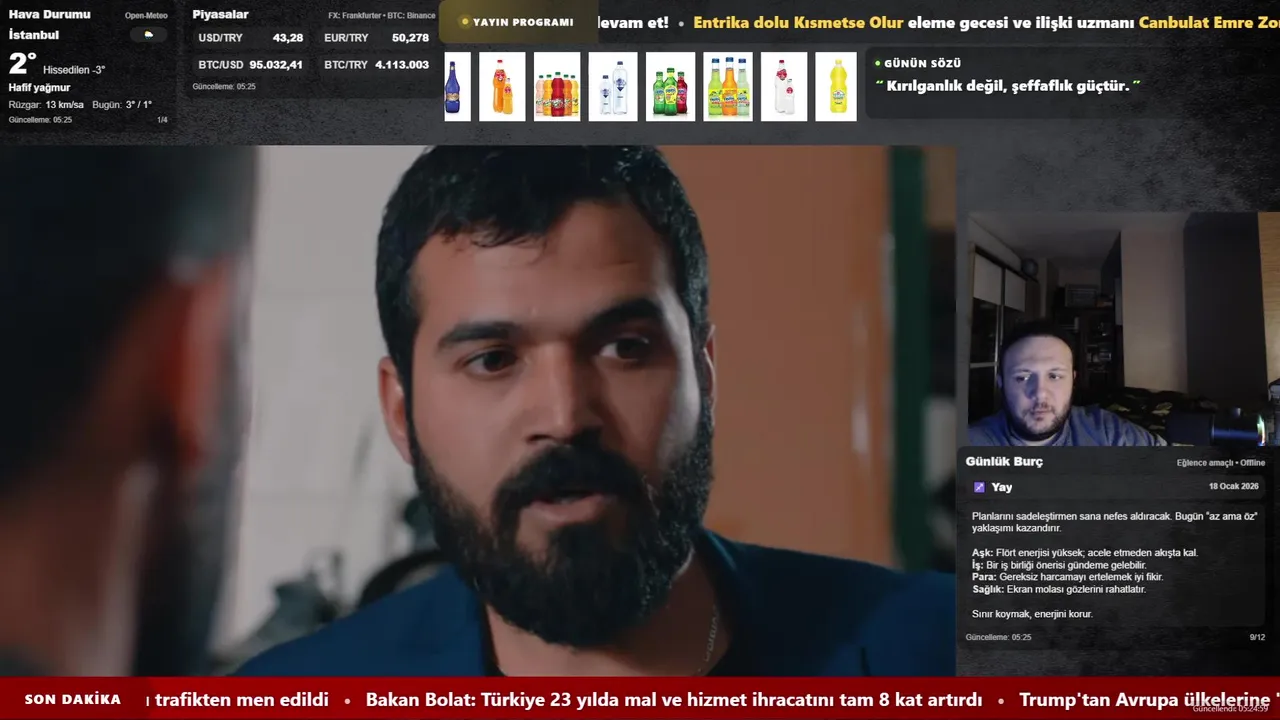Click the Güncellendi timestamp at bottom right corner
This screenshot has width=1280, height=720.
click(x=1231, y=708)
